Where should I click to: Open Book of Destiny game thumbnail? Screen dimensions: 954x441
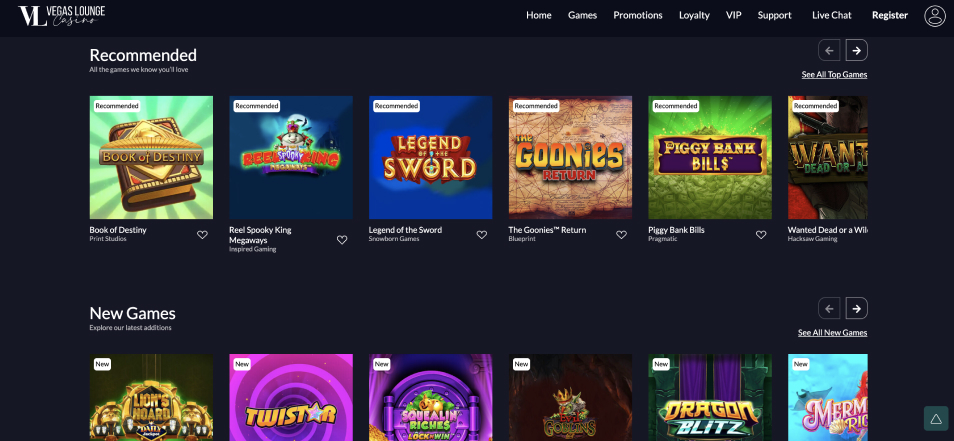tap(151, 157)
